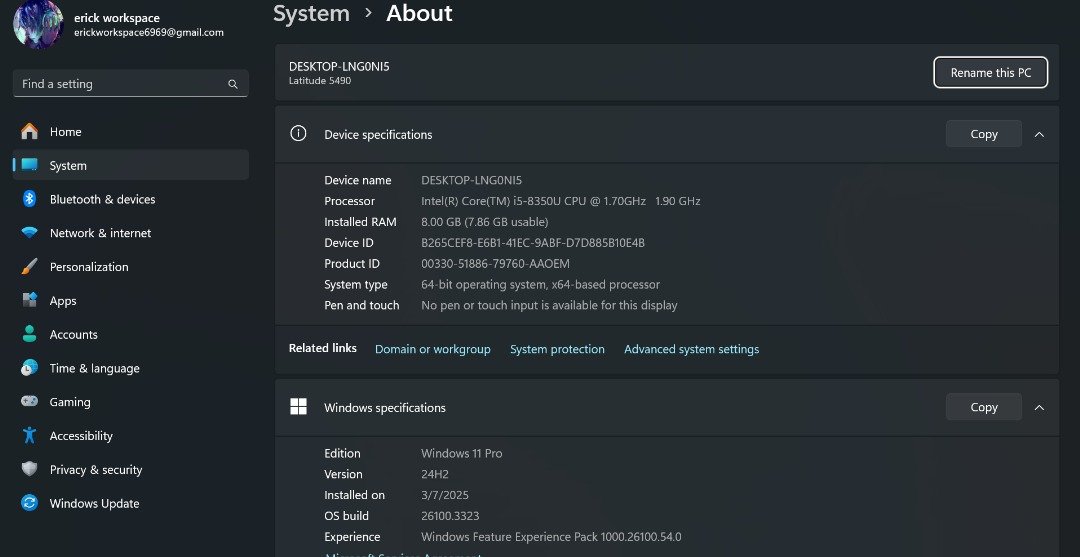Click the Intel Core i5-8350U processor value
Viewport: 1080px width, 557px height.
561,201
